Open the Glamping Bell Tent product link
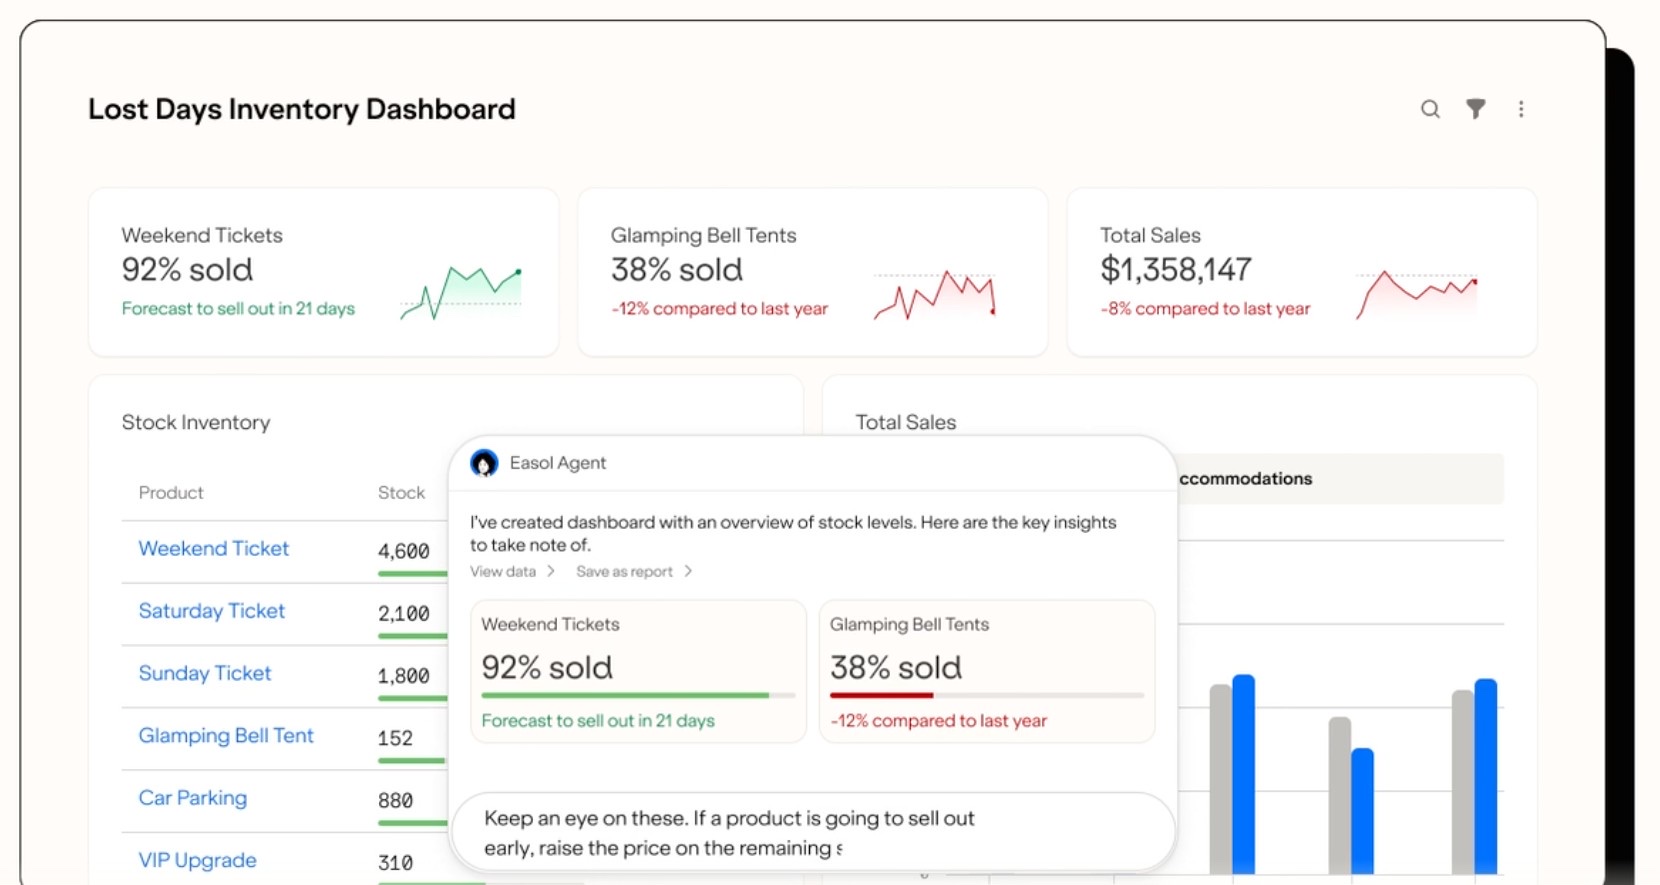The image size is (1660, 885). click(x=226, y=736)
